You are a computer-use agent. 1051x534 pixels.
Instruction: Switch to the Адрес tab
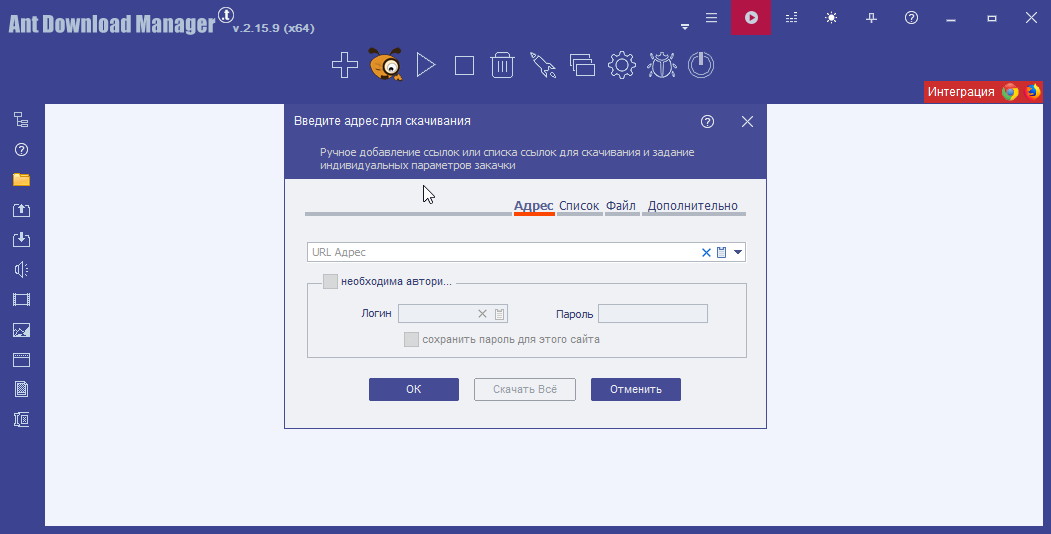(534, 206)
